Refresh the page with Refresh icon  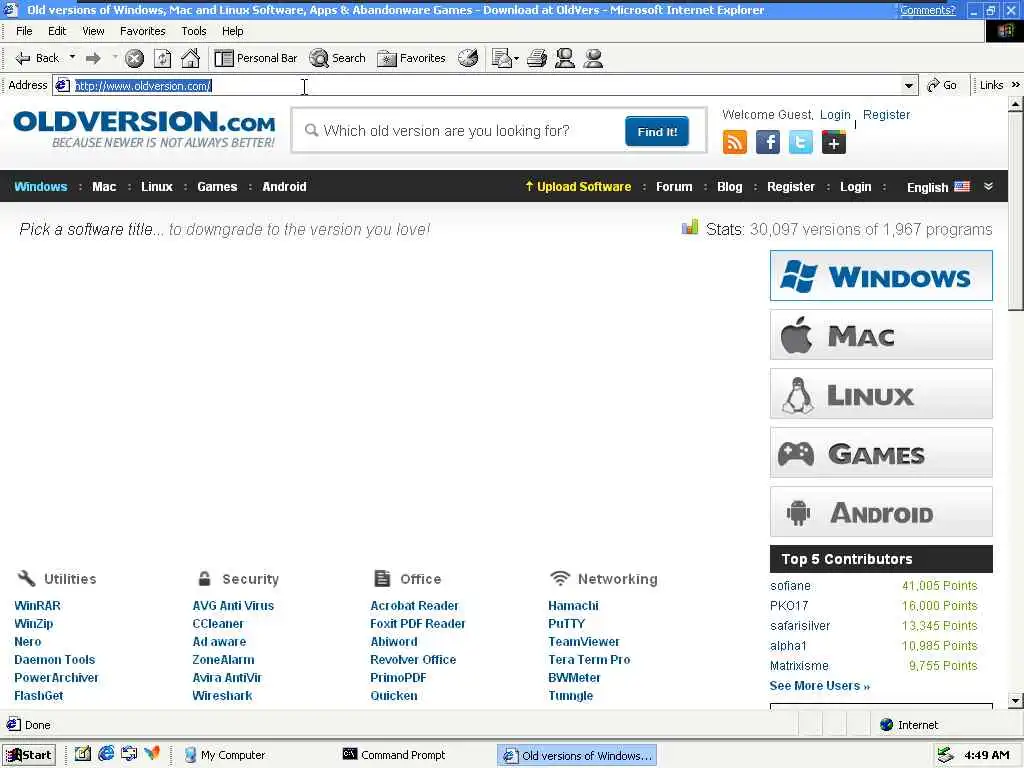(x=163, y=59)
